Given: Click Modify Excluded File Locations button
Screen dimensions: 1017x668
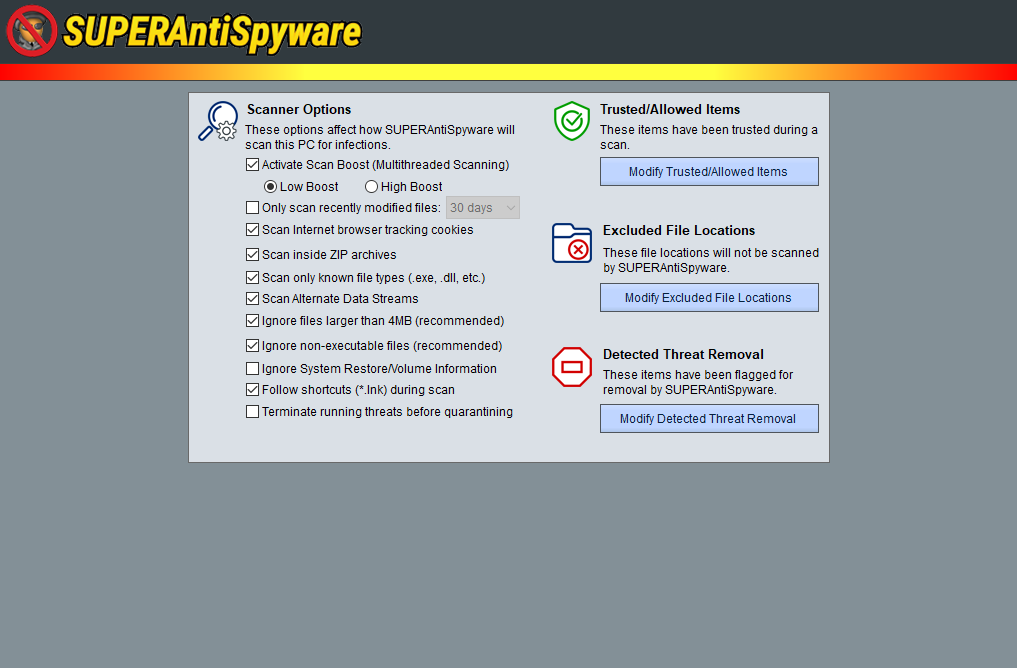Looking at the screenshot, I should 709,298.
